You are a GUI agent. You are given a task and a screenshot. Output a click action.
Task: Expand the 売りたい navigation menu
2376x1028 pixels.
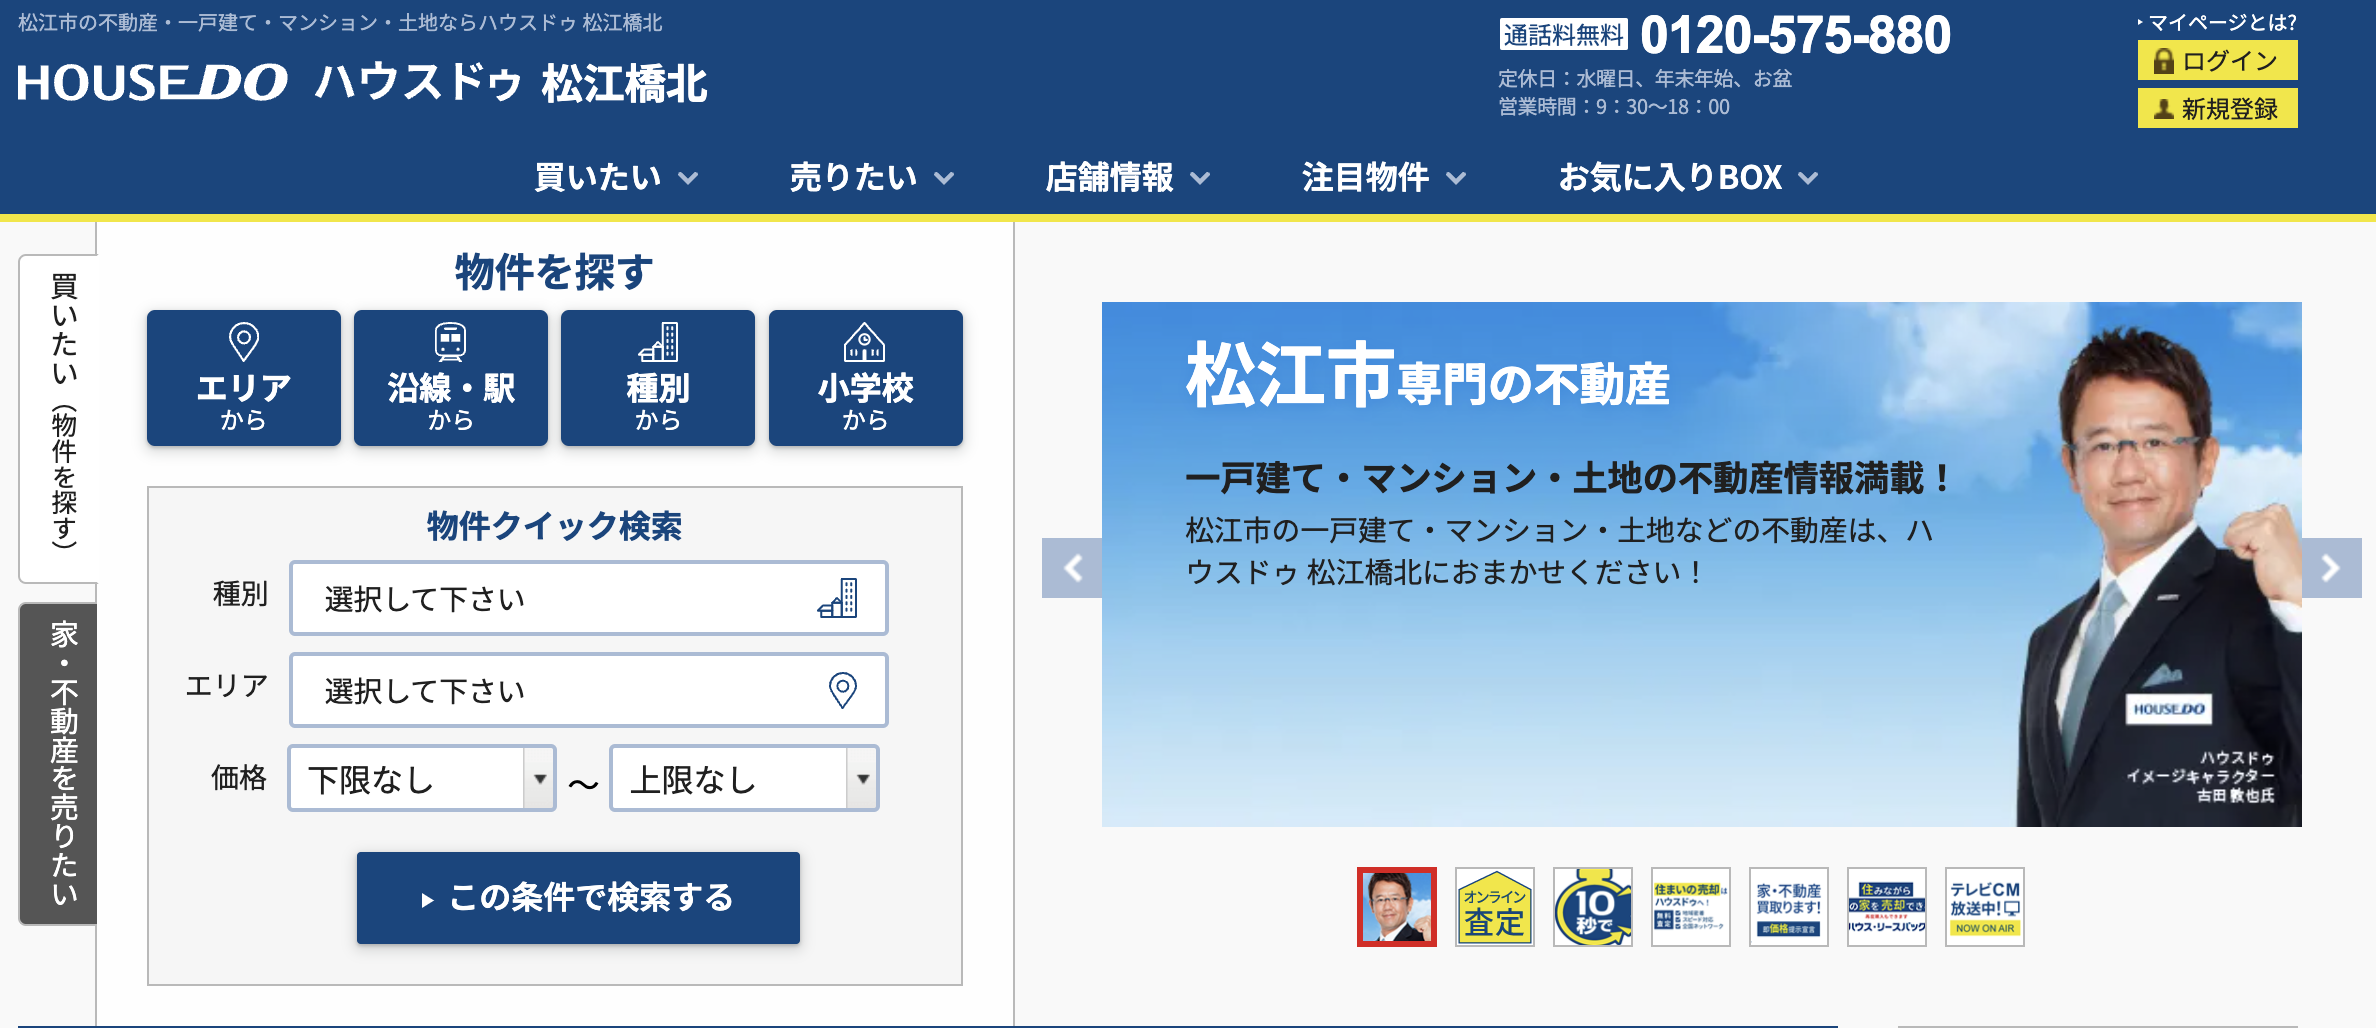(871, 178)
